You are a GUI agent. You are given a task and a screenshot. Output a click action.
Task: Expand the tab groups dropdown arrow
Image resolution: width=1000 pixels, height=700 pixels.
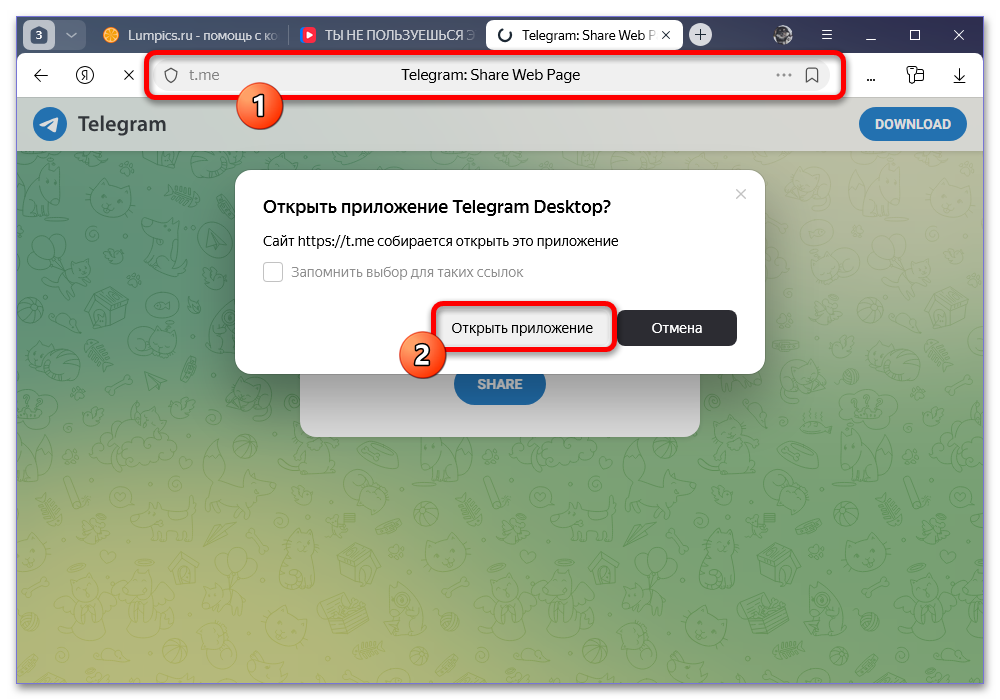point(71,35)
